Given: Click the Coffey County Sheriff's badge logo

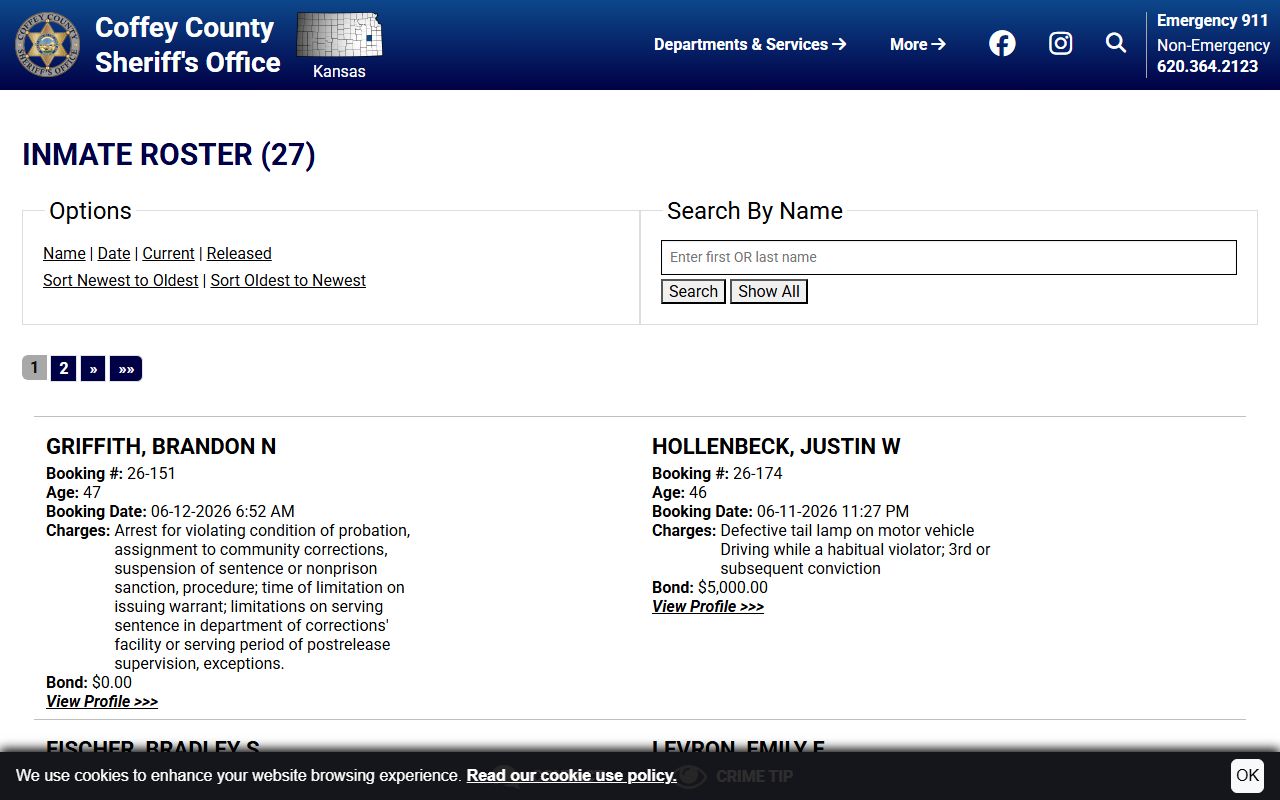Looking at the screenshot, I should [x=48, y=45].
